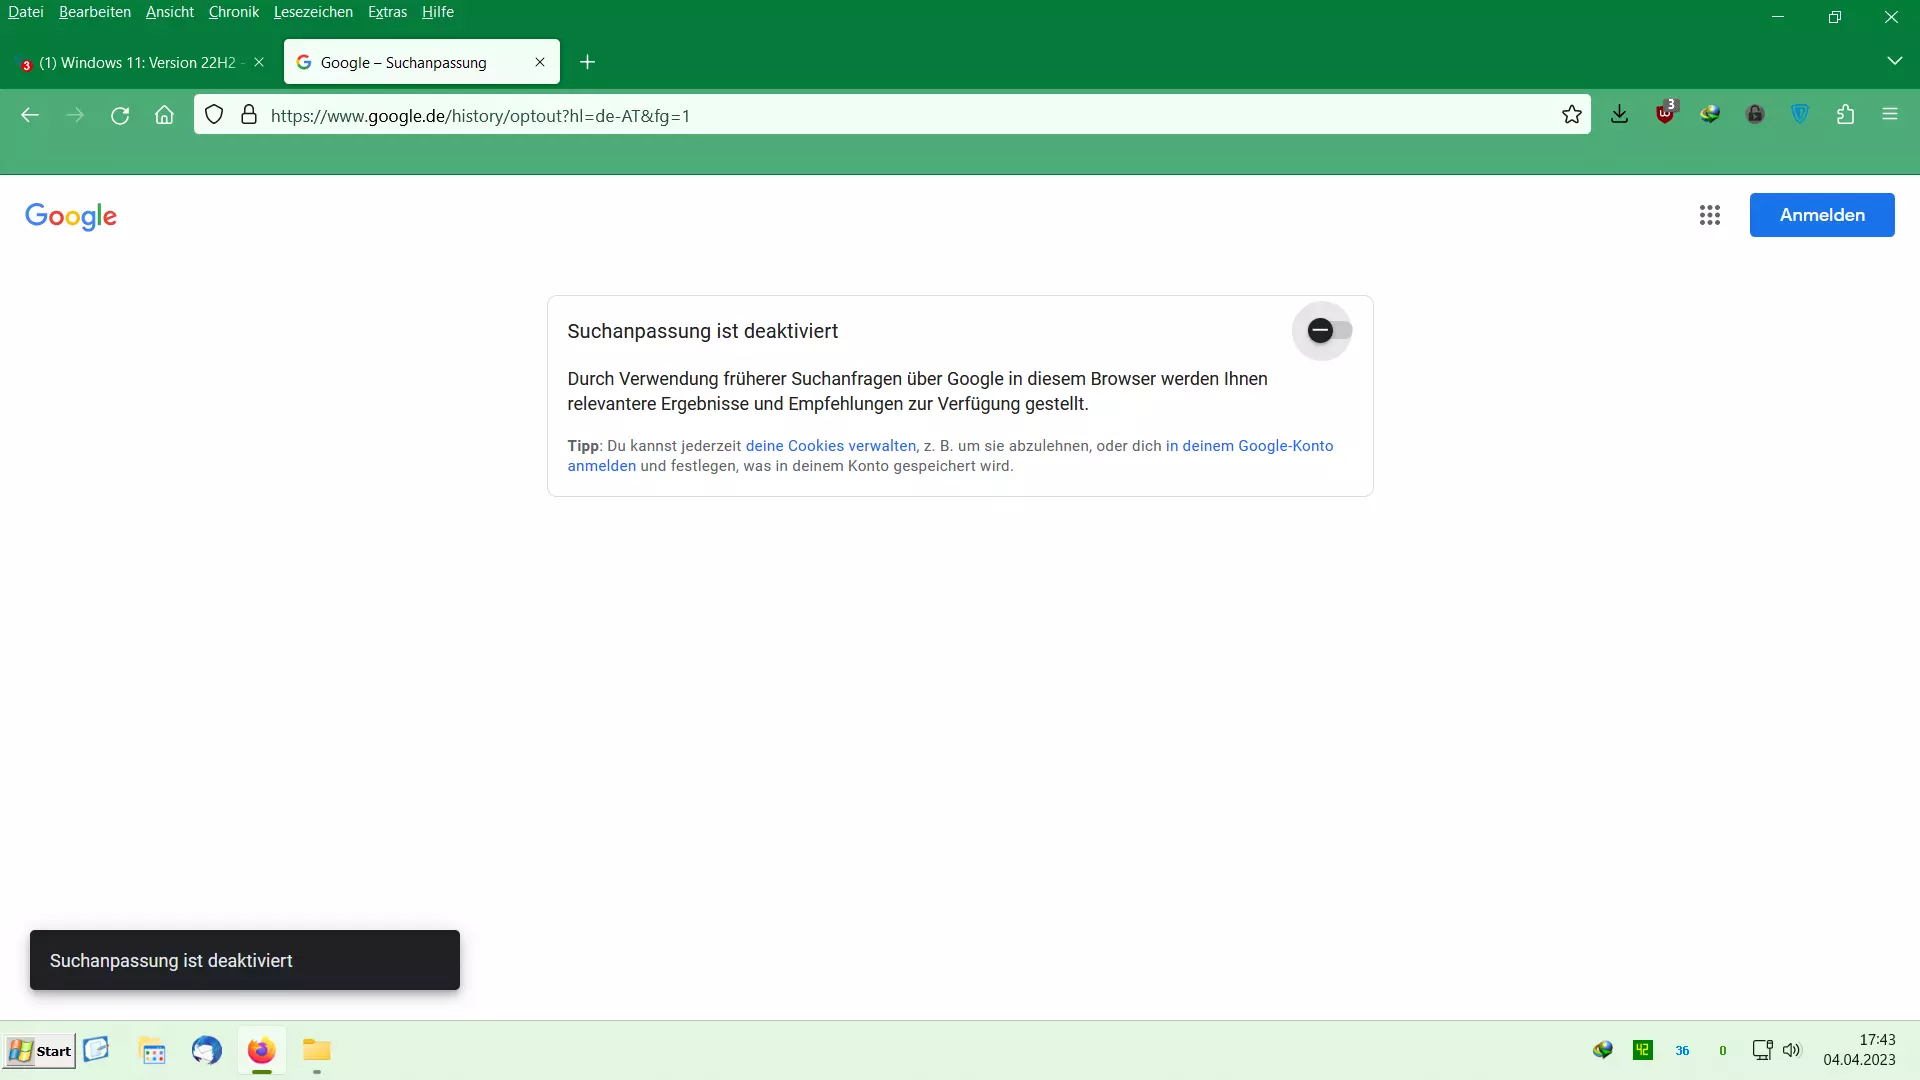1920x1080 pixels.
Task: Open the blue shield extension
Action: 1800,115
